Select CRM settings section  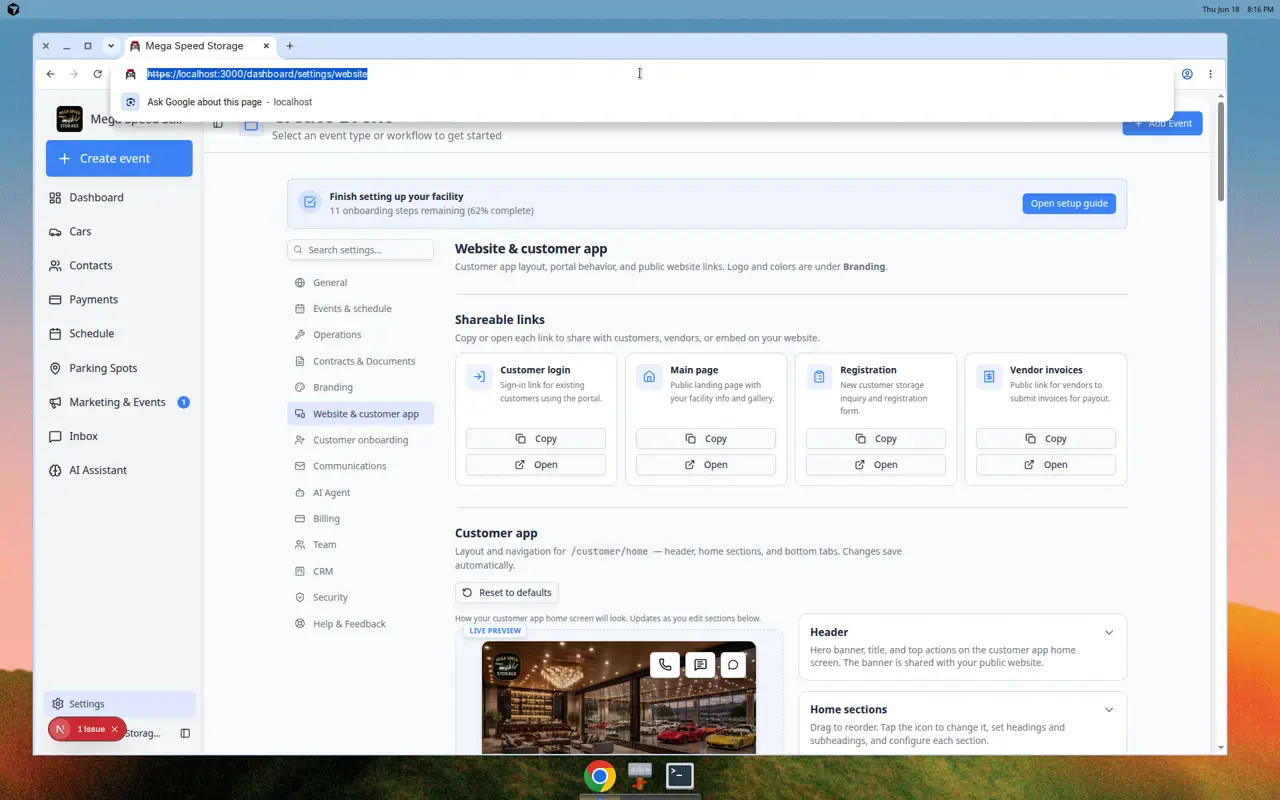360,571
